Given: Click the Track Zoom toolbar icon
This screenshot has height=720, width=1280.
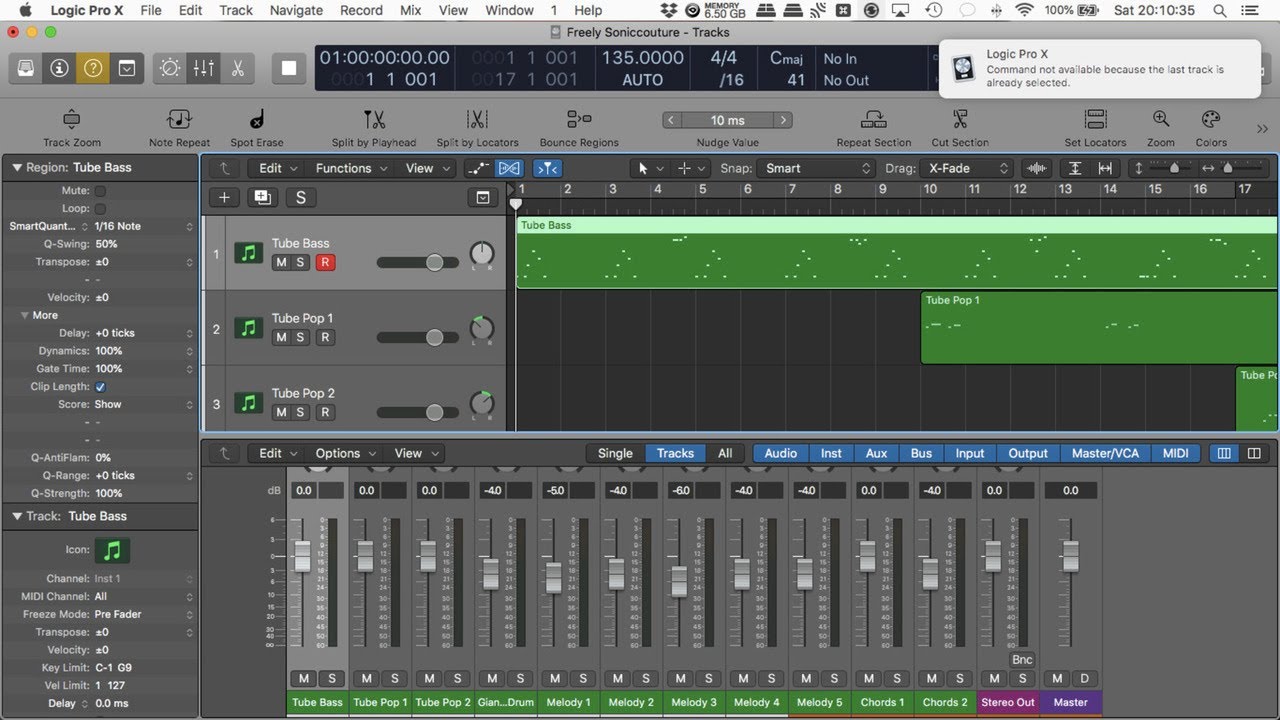Looking at the screenshot, I should 72,120.
